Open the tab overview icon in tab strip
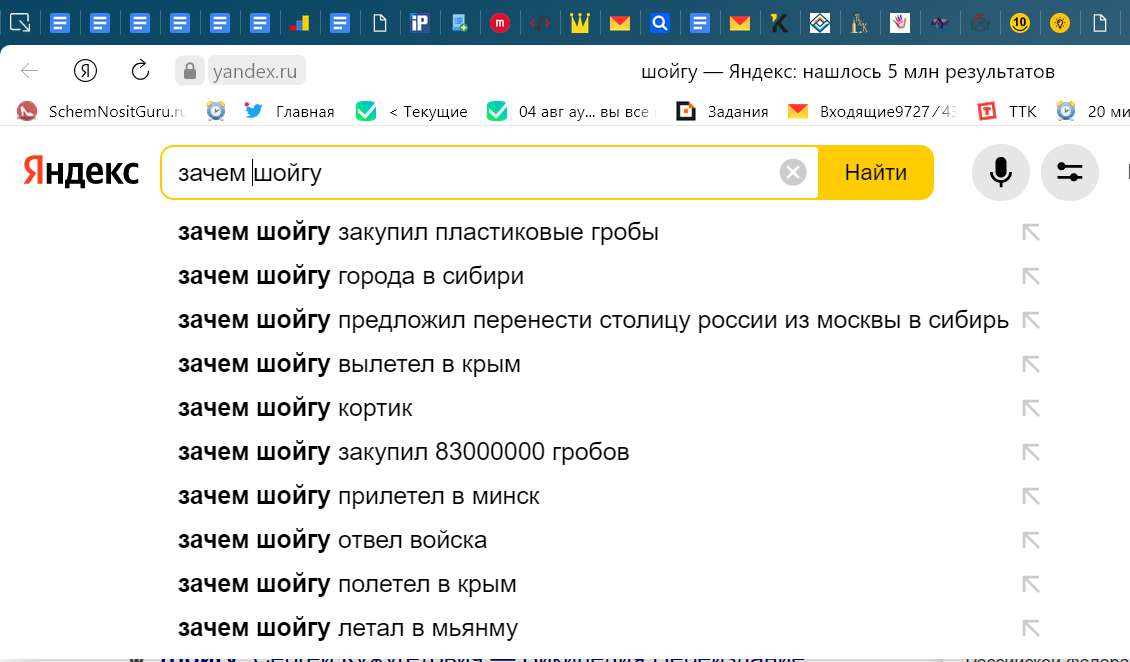Screen dimensions: 1130x662 (x=20, y=23)
